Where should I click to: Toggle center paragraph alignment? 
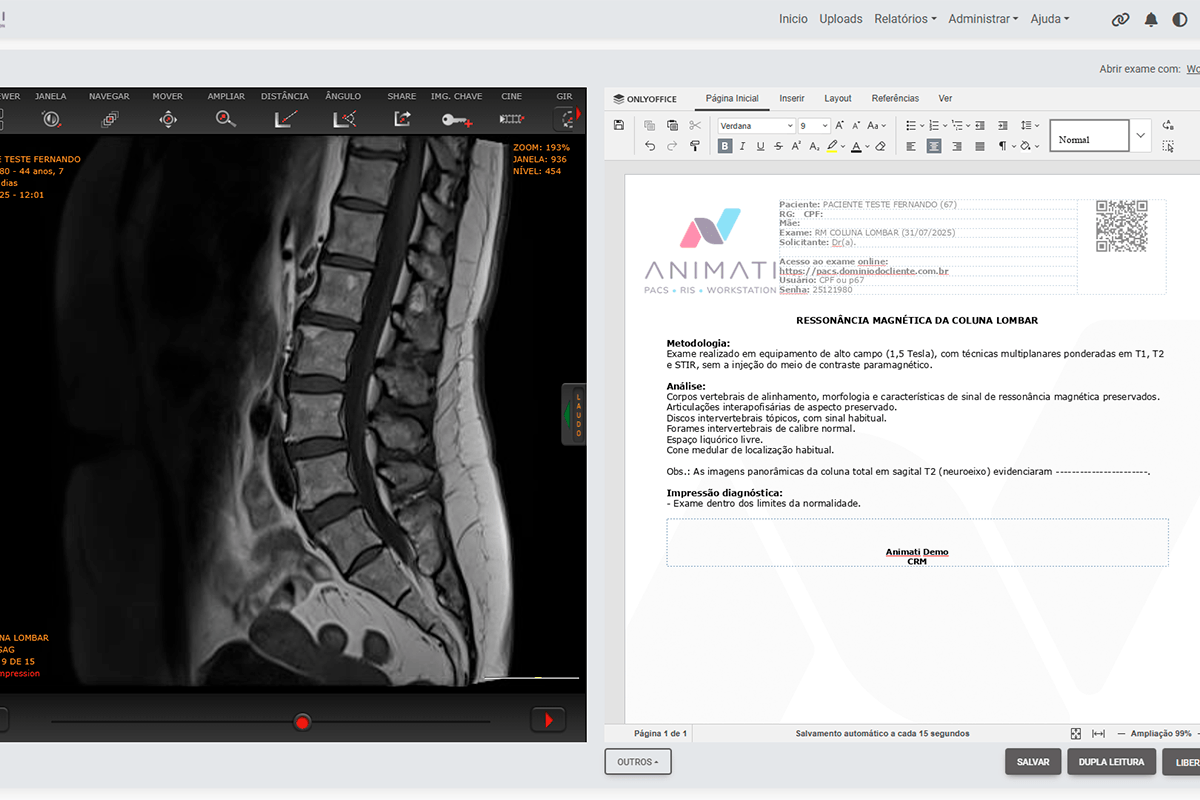[x=934, y=146]
